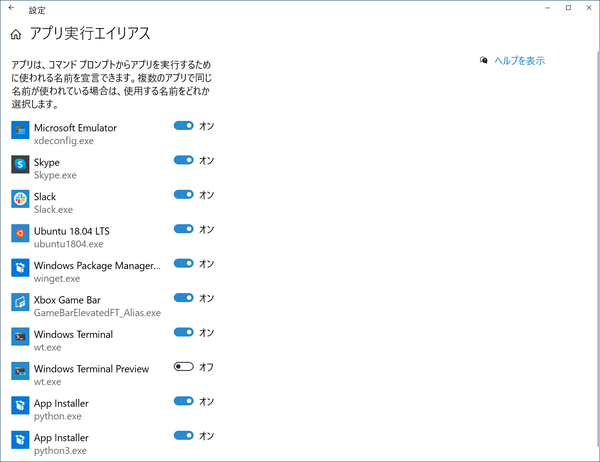Screen dimensions: 600x462
Task: Click Windows Package Manager... label
Action: tap(97, 266)
